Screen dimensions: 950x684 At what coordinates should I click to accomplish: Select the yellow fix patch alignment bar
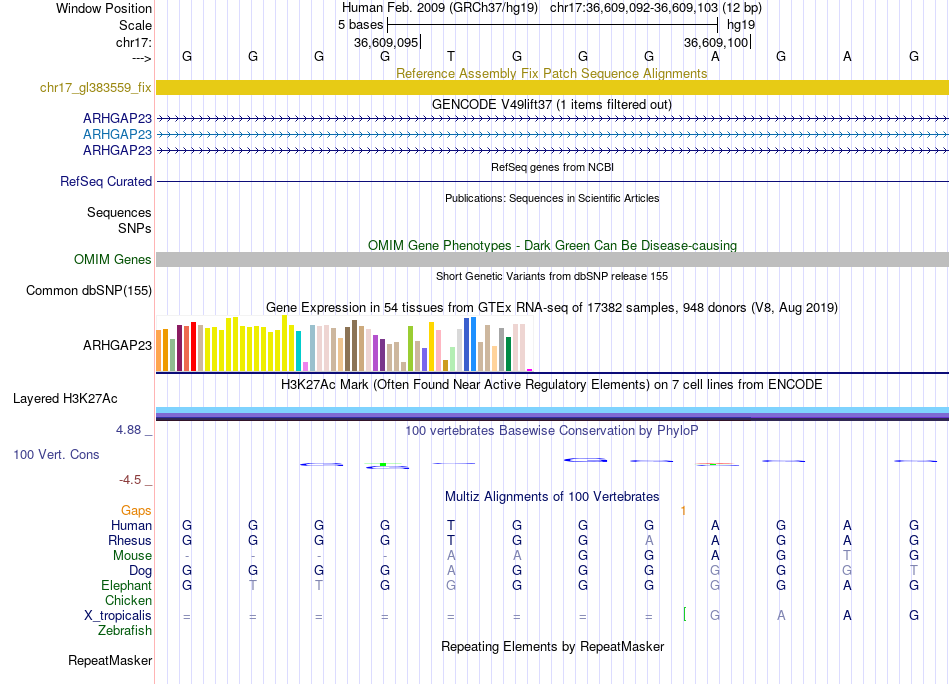click(x=552, y=87)
